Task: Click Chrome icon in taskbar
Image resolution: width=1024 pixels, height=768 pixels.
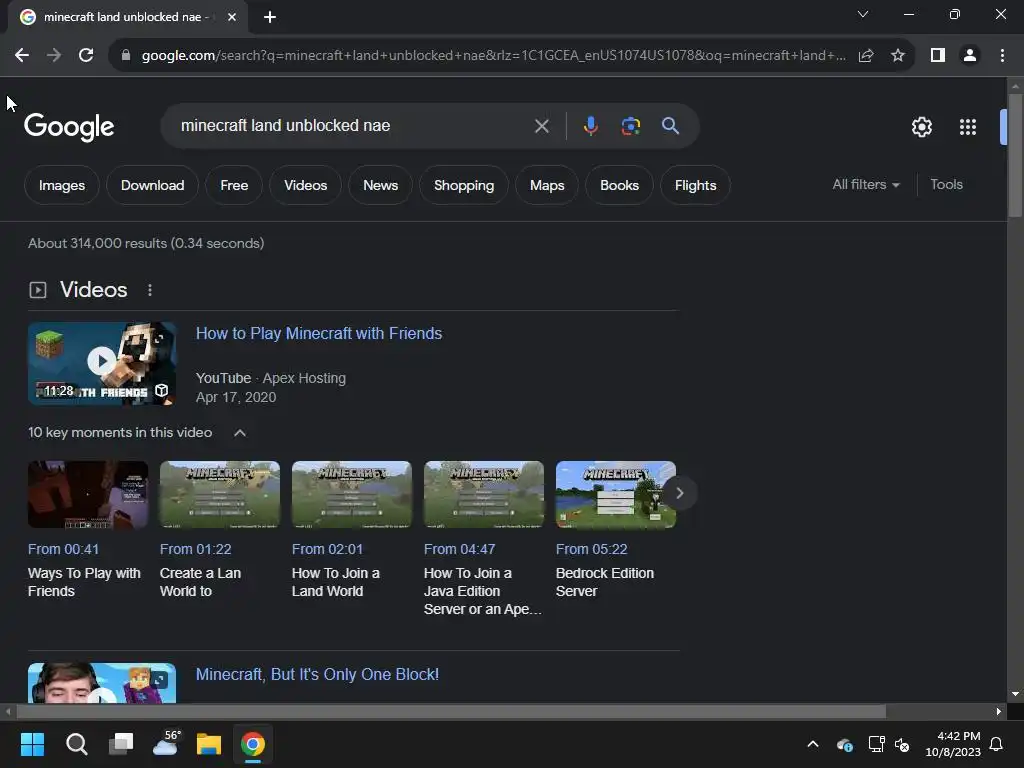Action: click(253, 744)
